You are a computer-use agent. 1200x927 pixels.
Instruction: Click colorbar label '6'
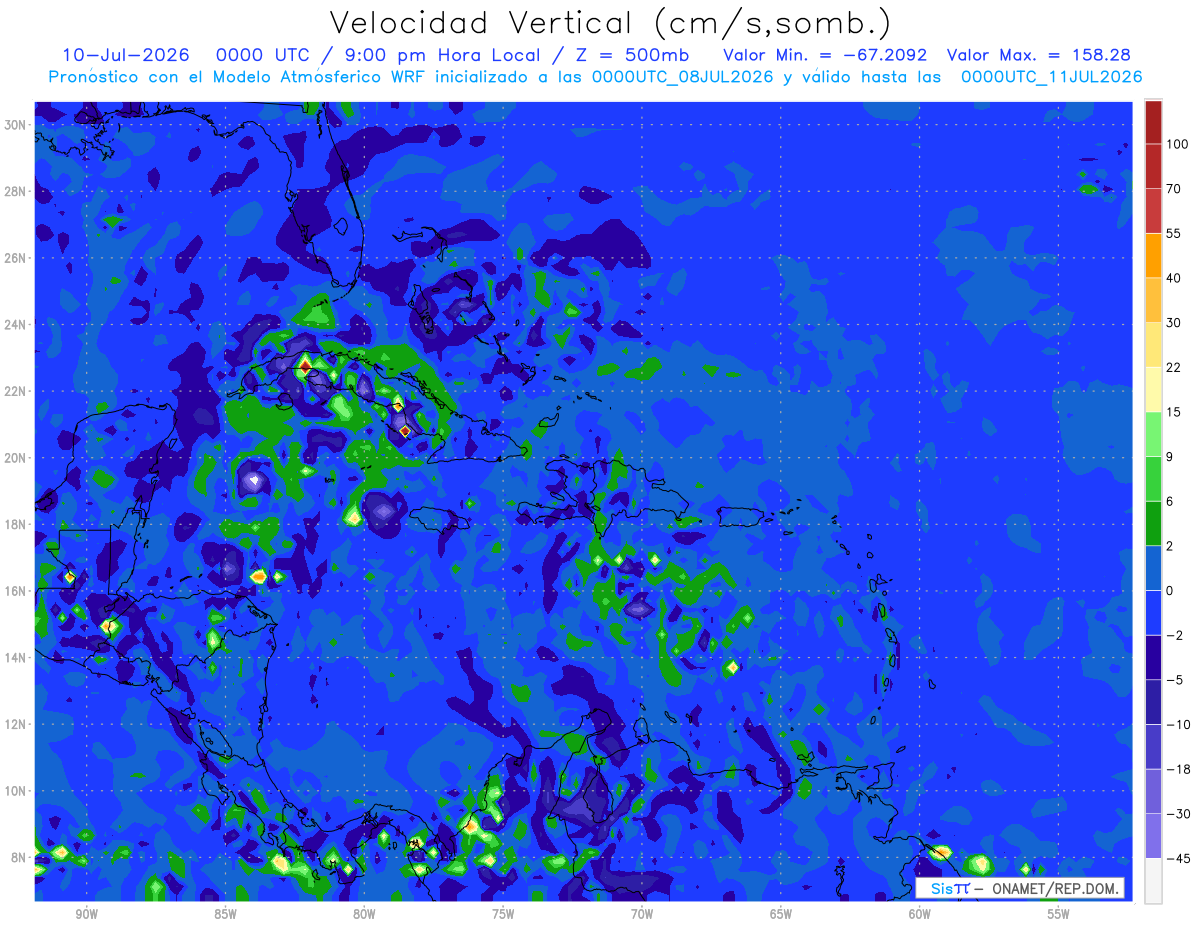(x=1170, y=501)
